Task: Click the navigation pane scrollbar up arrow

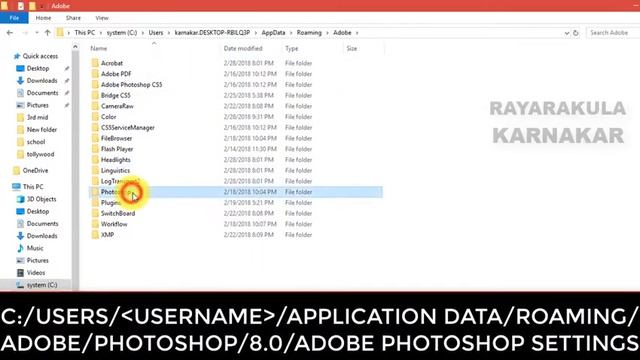Action: pos(75,47)
